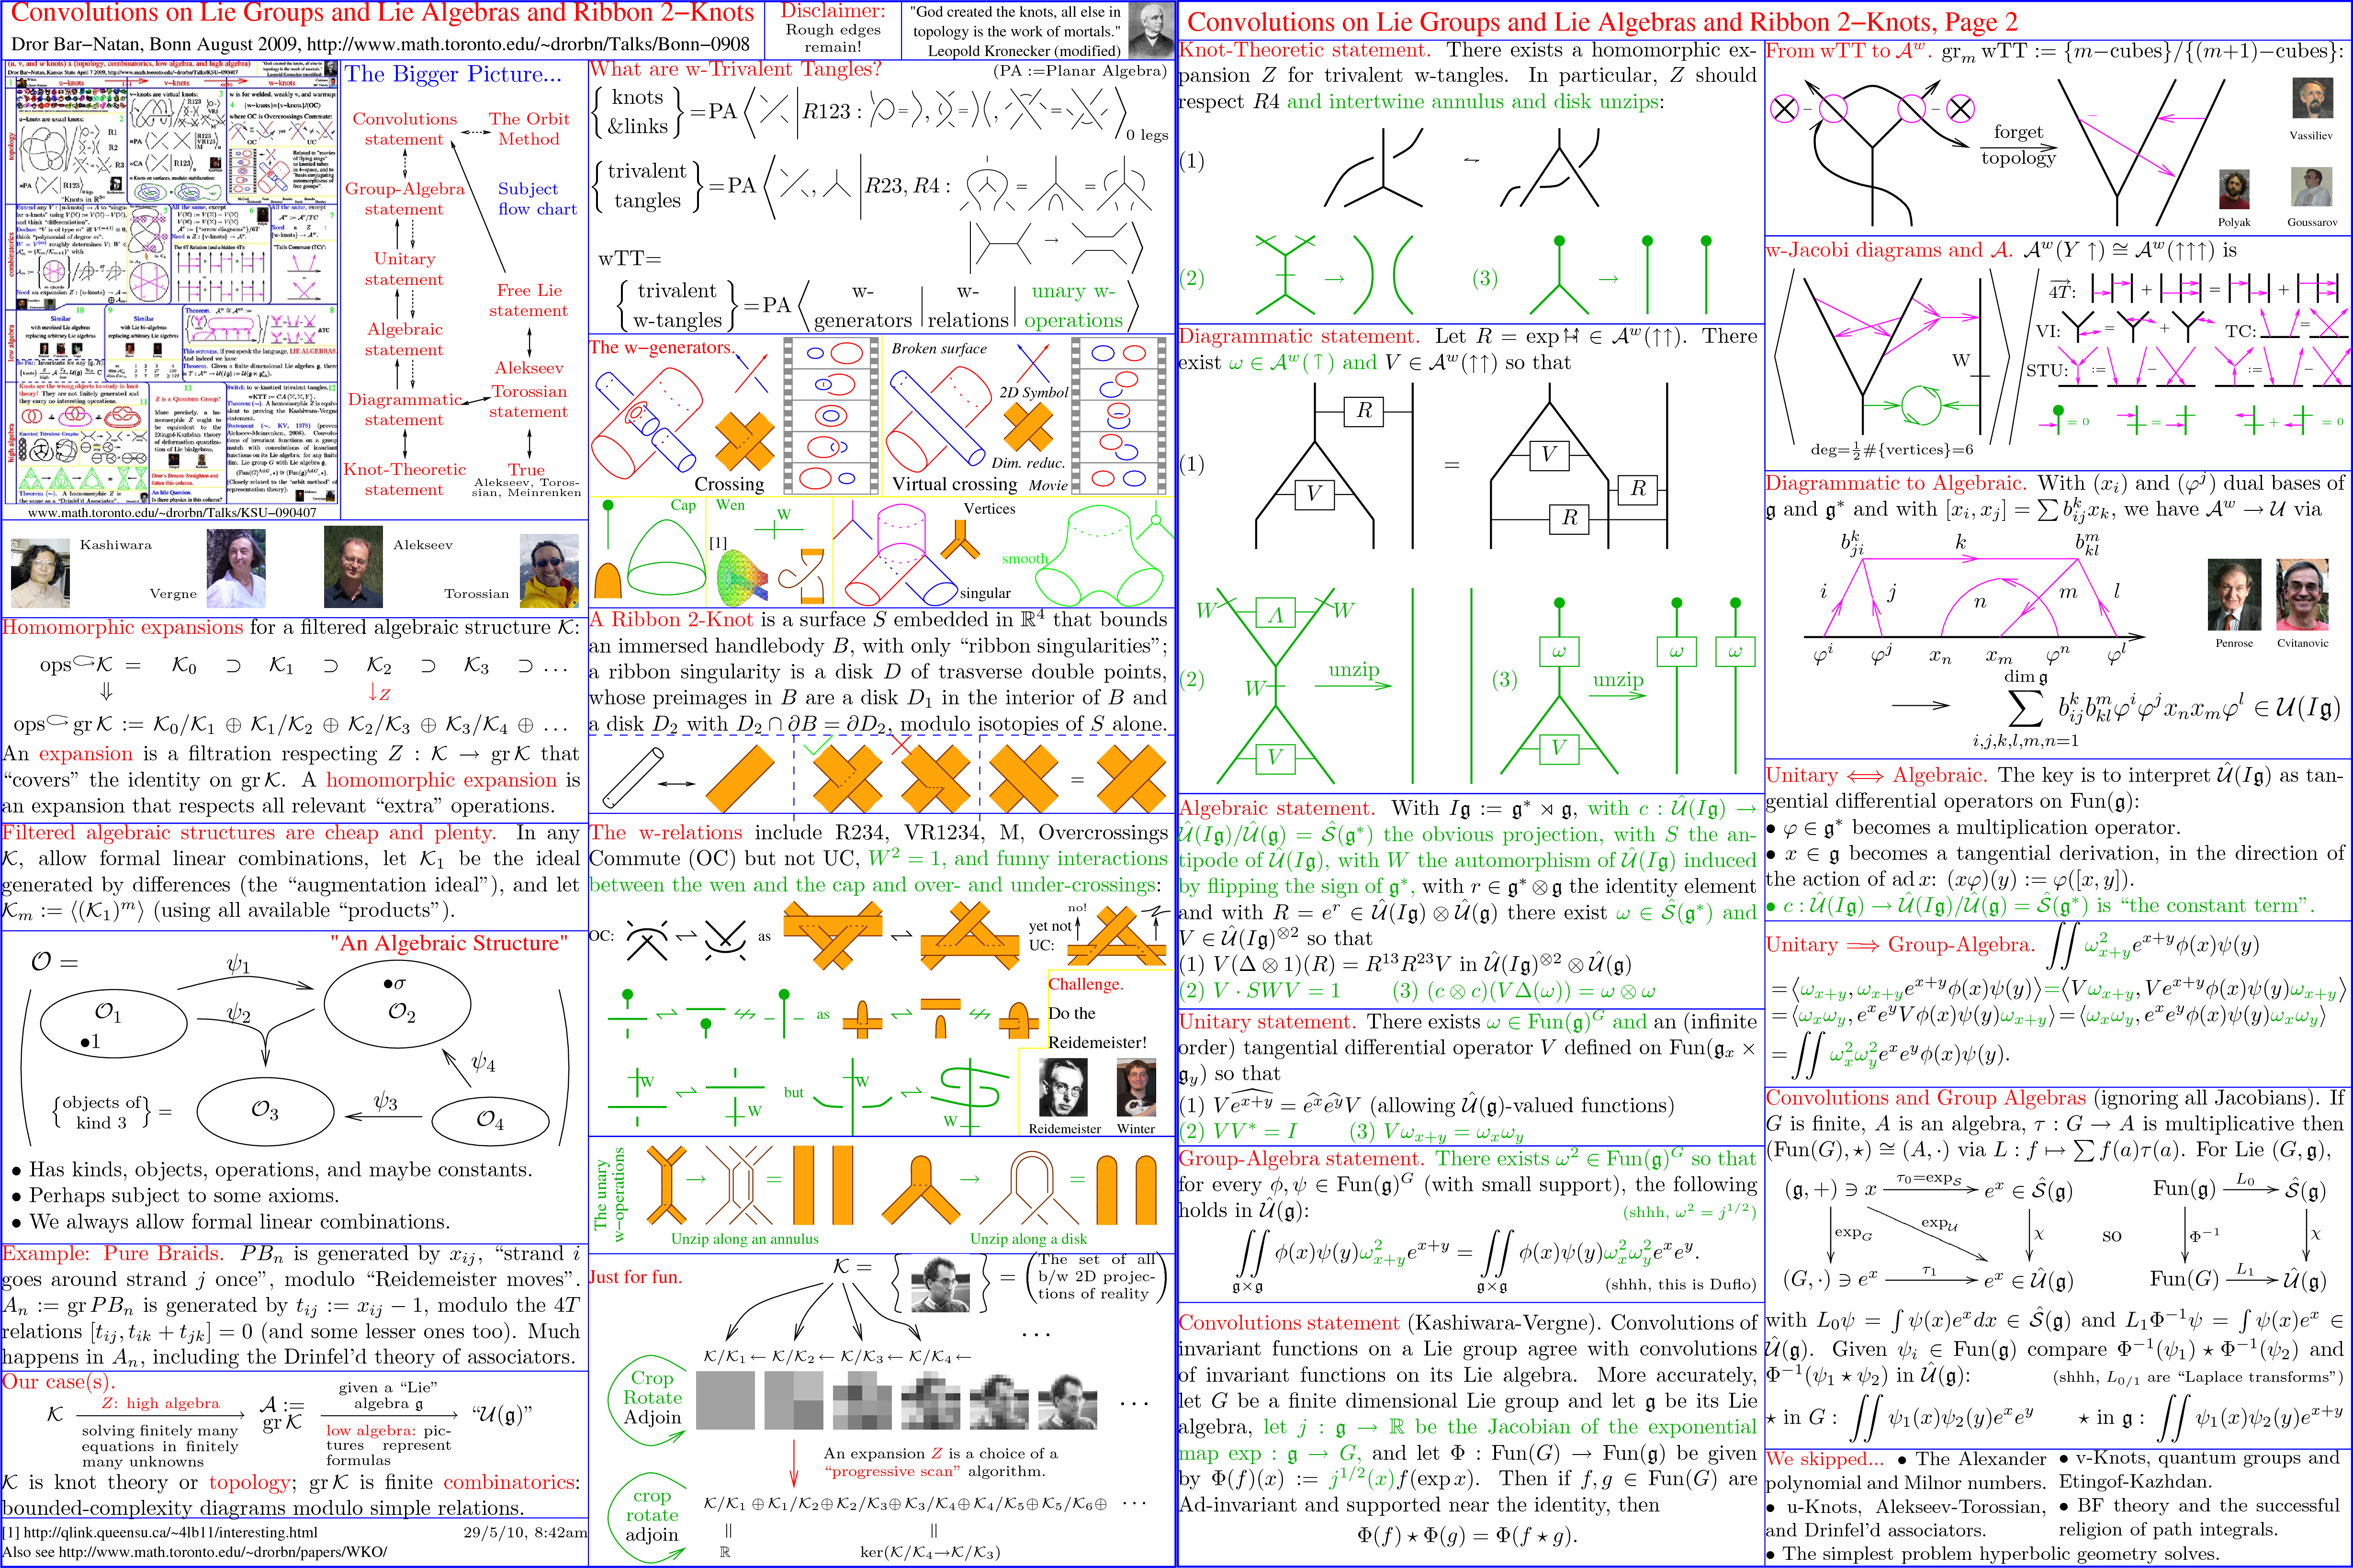The image size is (2353, 1568).
Task: Open the Talks/Bonn-0908 URL under the title
Action: [528, 44]
